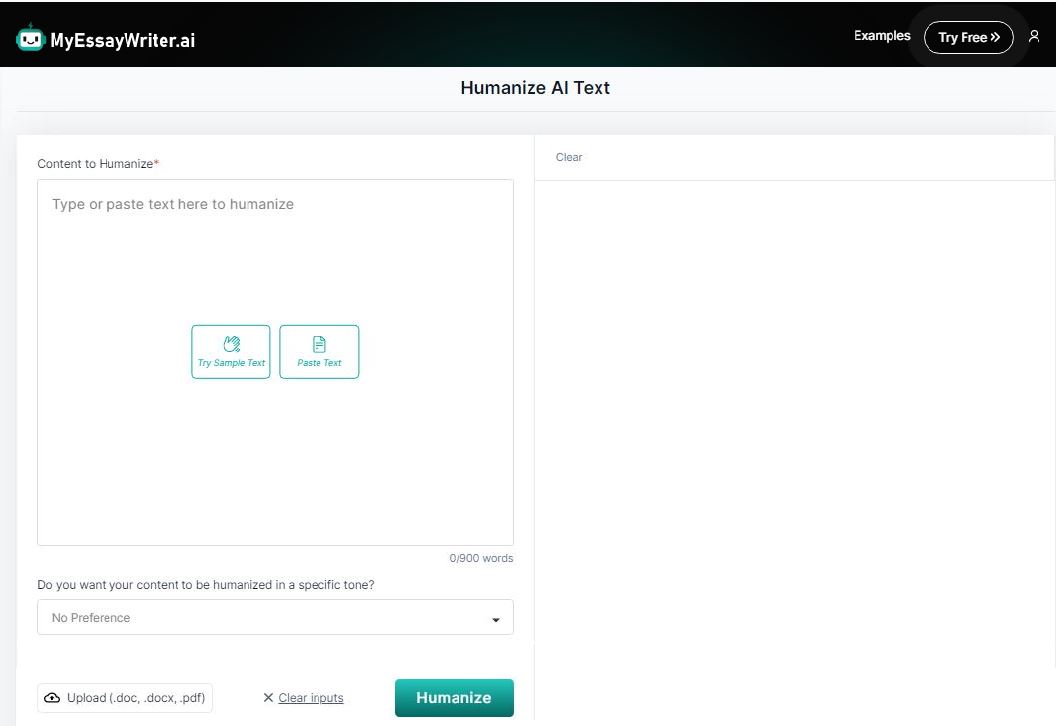
Task: Click the MyEssayWriter.ai brand name text
Action: point(123,40)
